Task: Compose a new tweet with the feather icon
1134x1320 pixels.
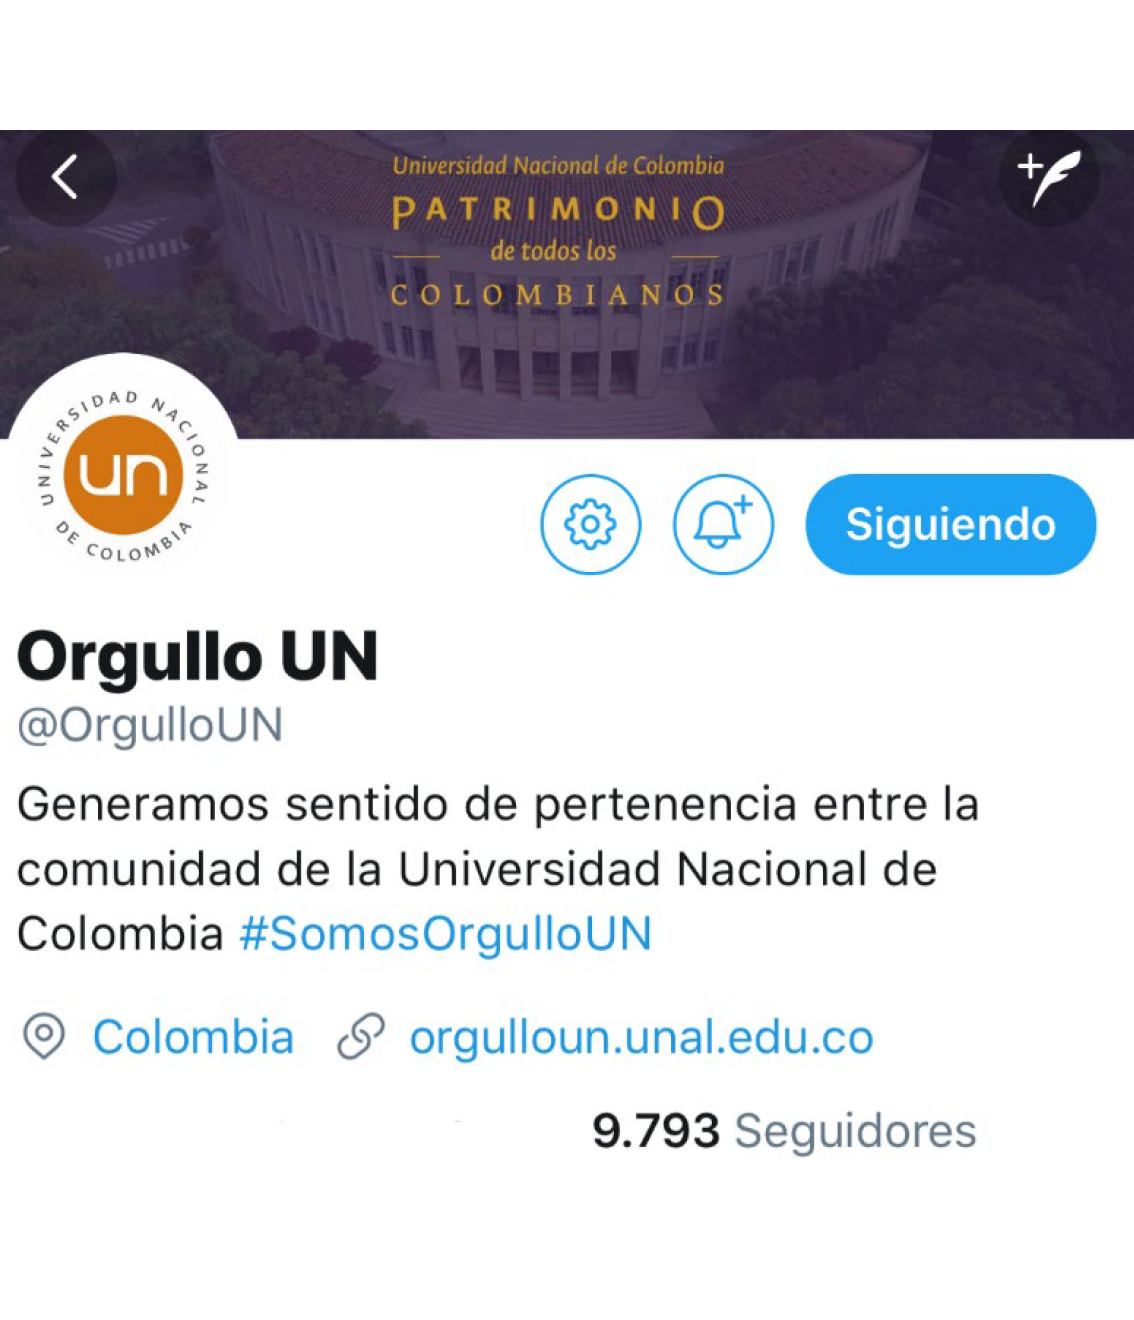Action: (1049, 177)
